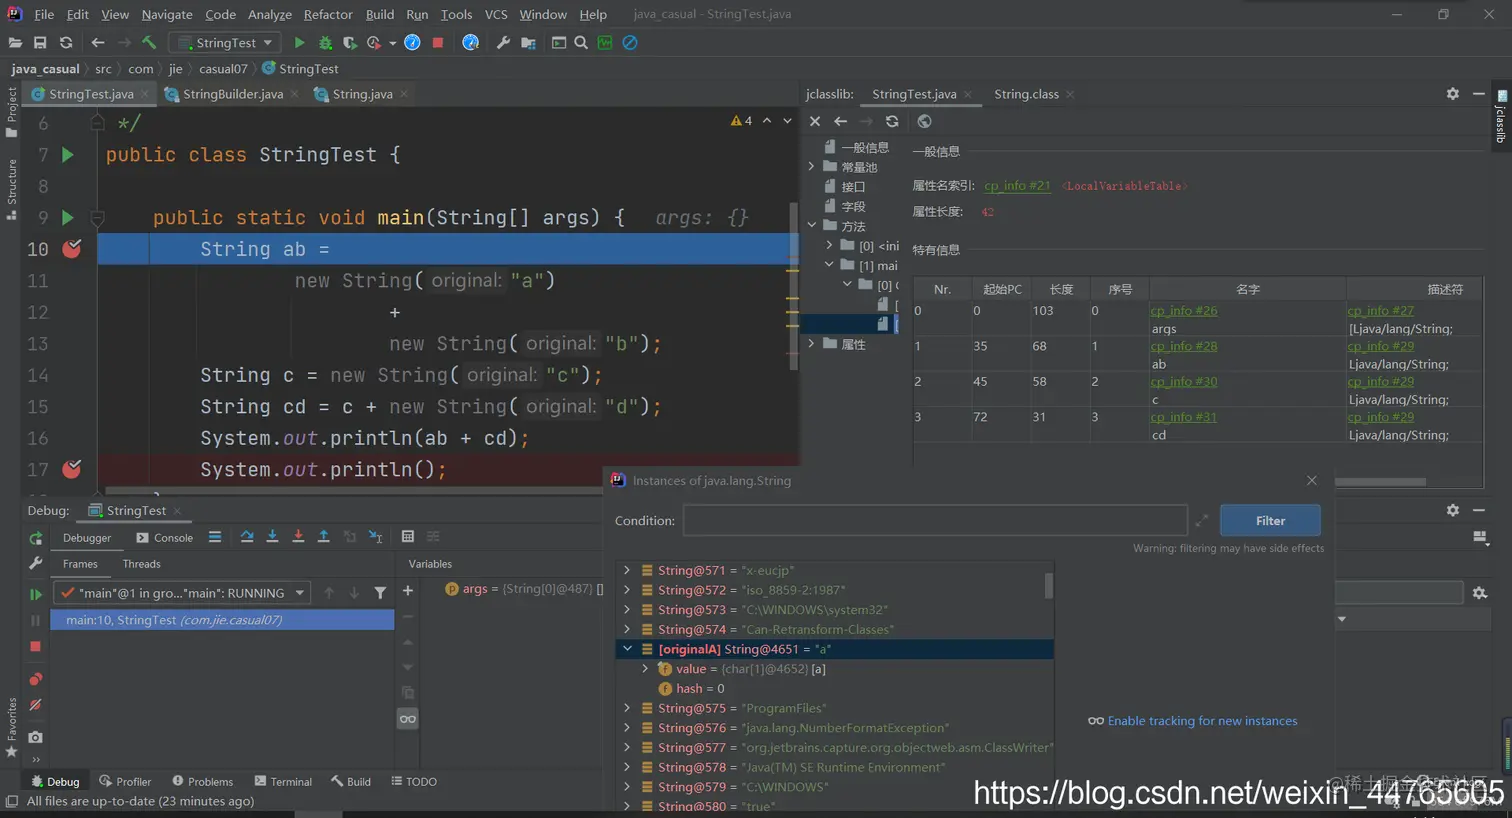Open the Refactor menu
The image size is (1512, 818).
pyautogui.click(x=328, y=14)
